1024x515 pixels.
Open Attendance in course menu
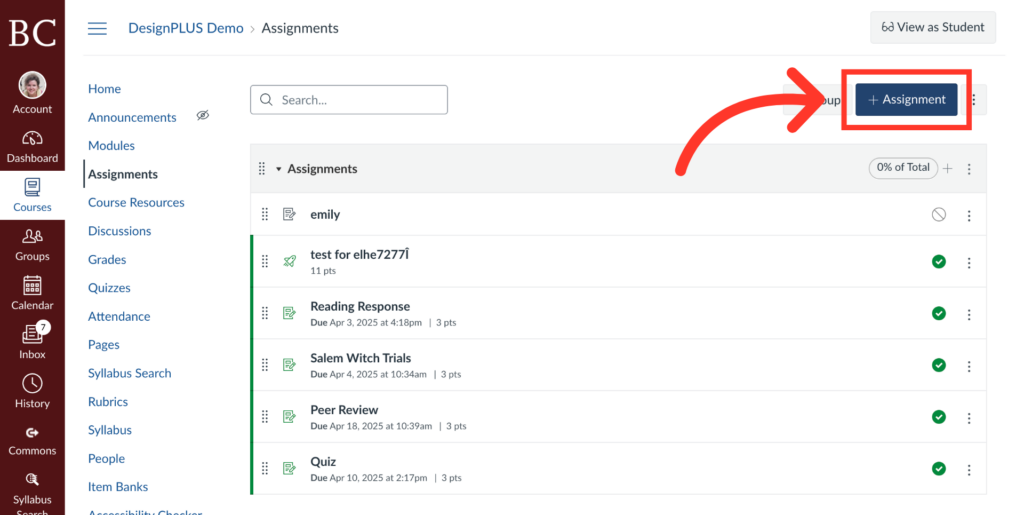tap(119, 317)
